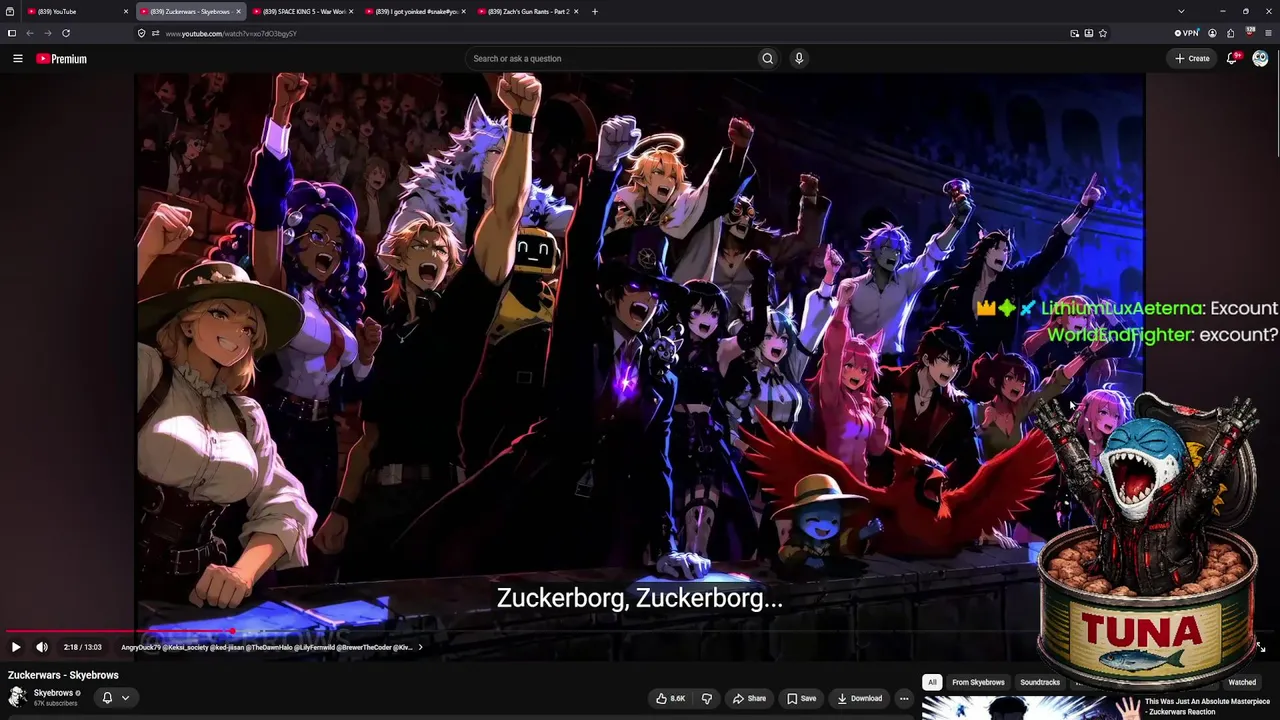This screenshot has width=1280, height=720.
Task: Open site security shield info
Action: [142, 33]
